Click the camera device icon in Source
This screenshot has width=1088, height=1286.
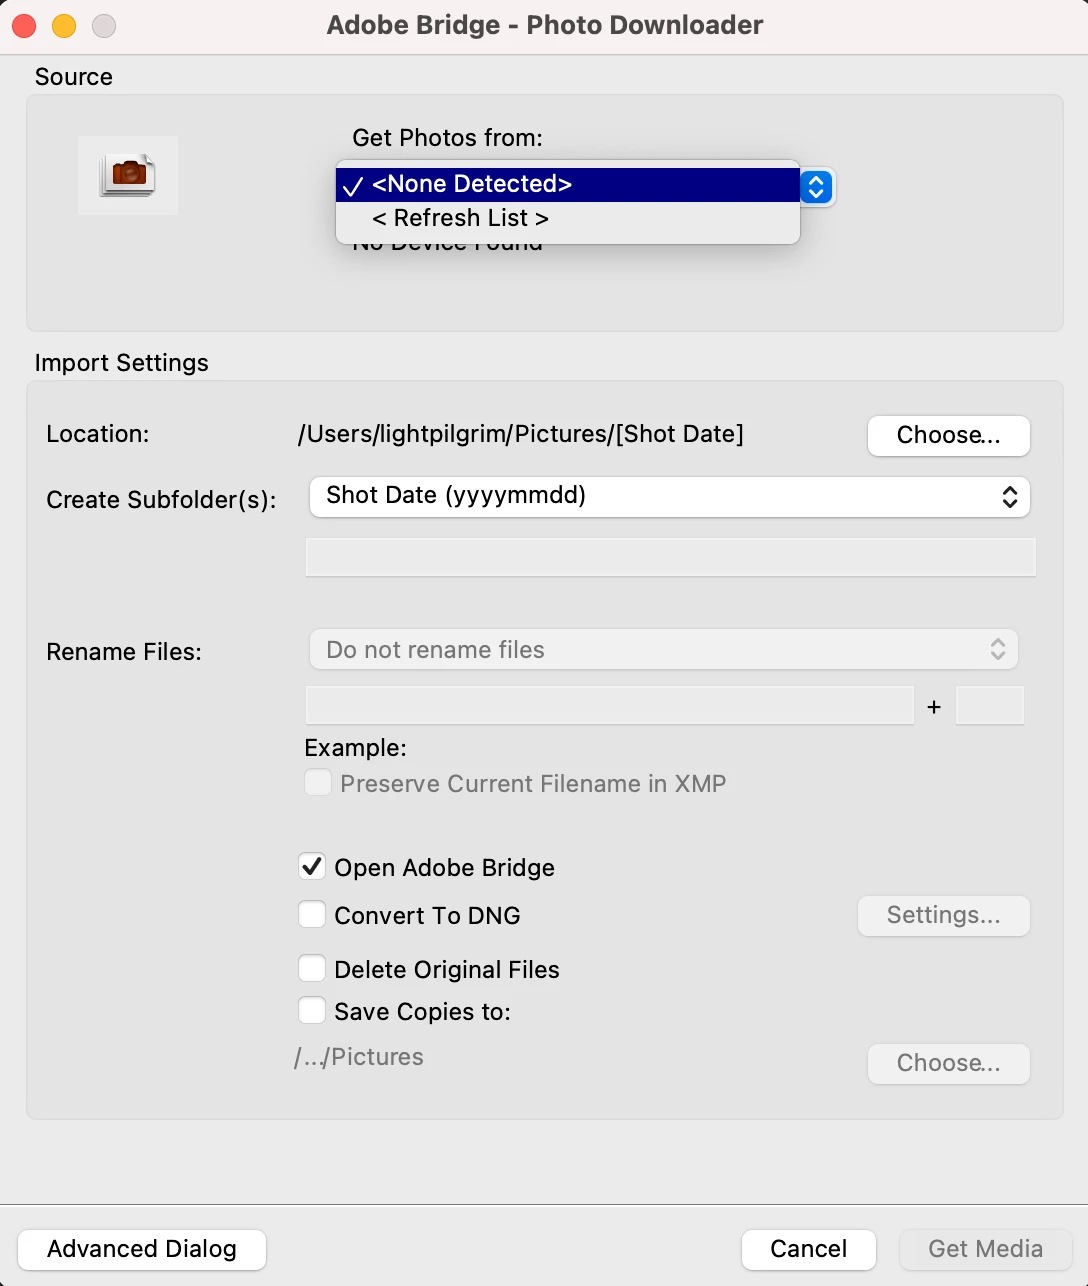(x=128, y=175)
